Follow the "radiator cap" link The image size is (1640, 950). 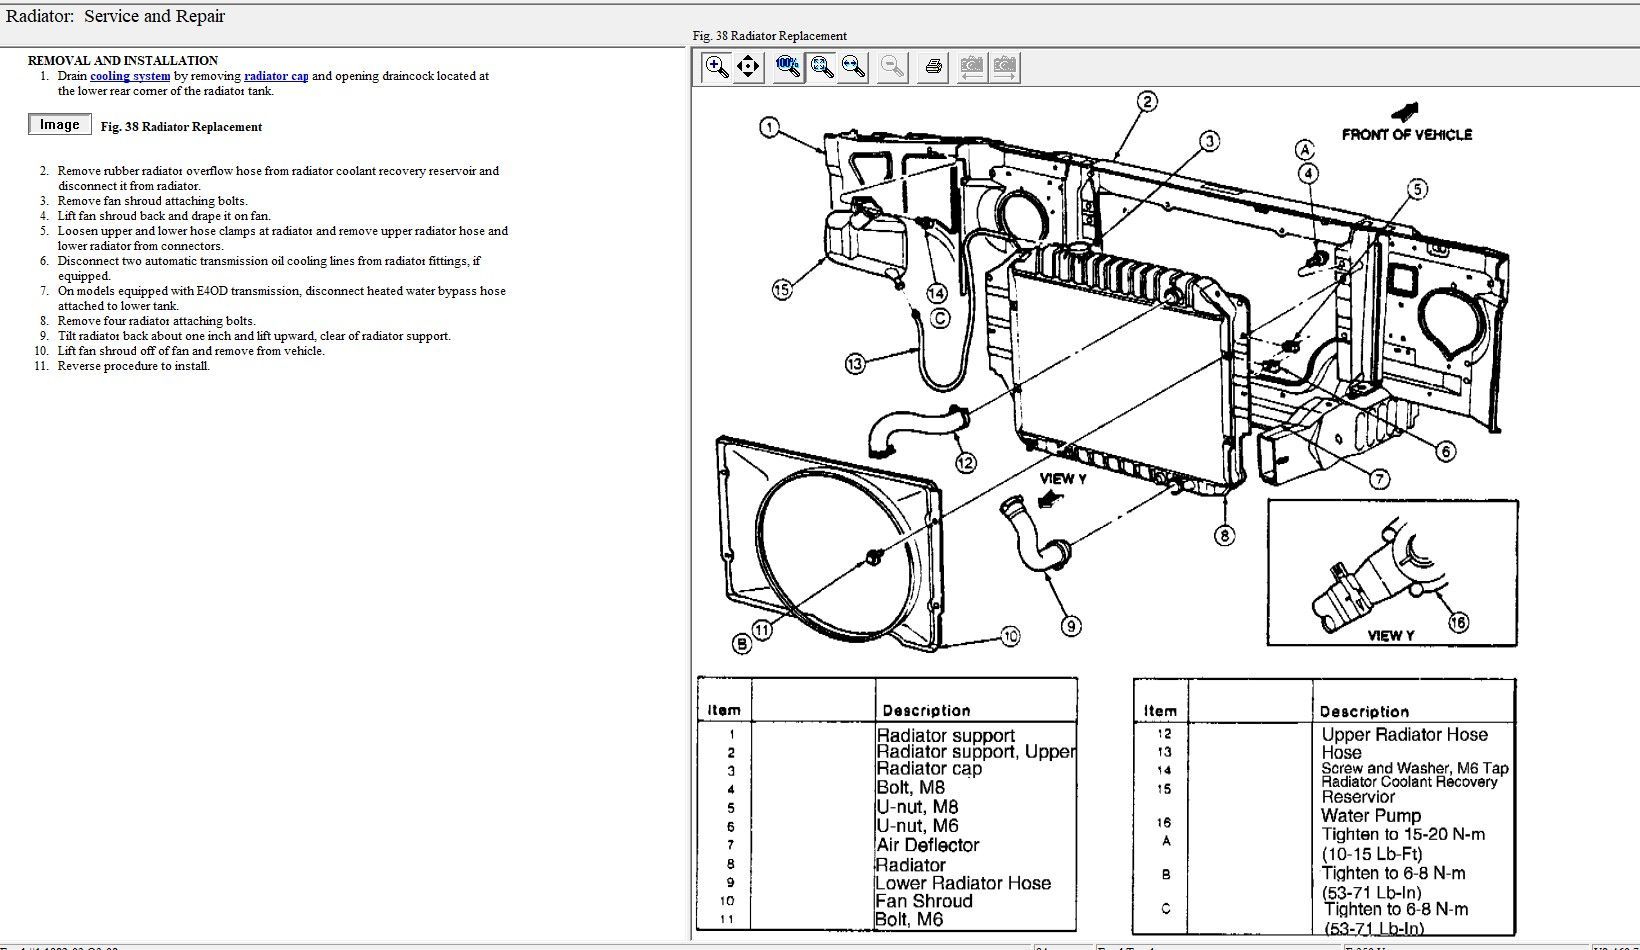point(276,76)
